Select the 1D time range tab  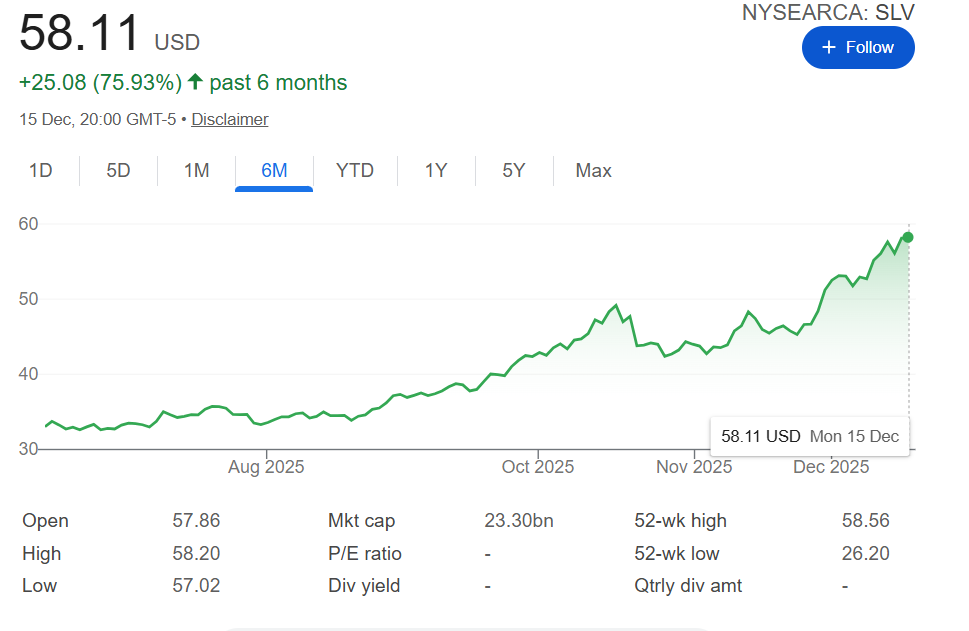tap(40, 171)
